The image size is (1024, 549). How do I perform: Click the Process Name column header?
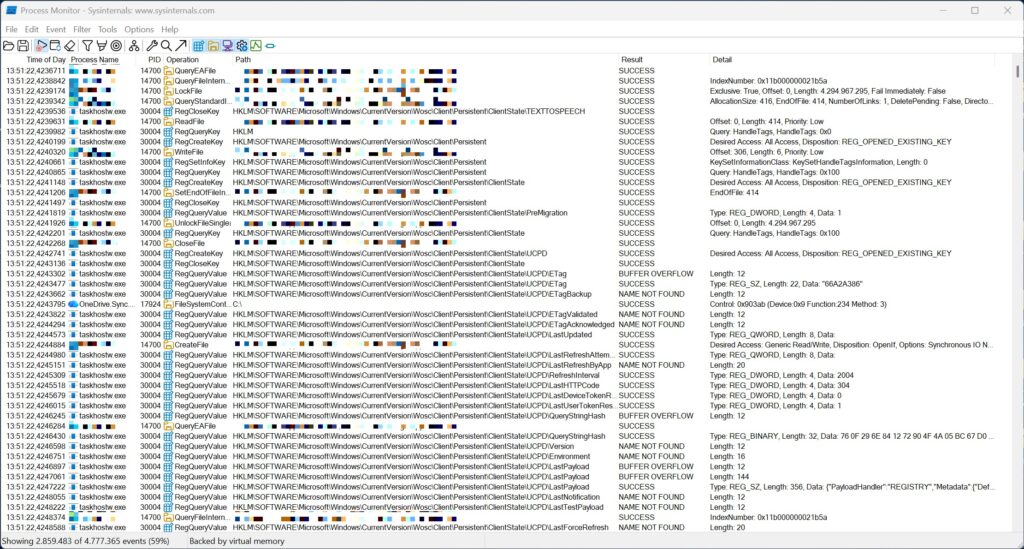95,59
